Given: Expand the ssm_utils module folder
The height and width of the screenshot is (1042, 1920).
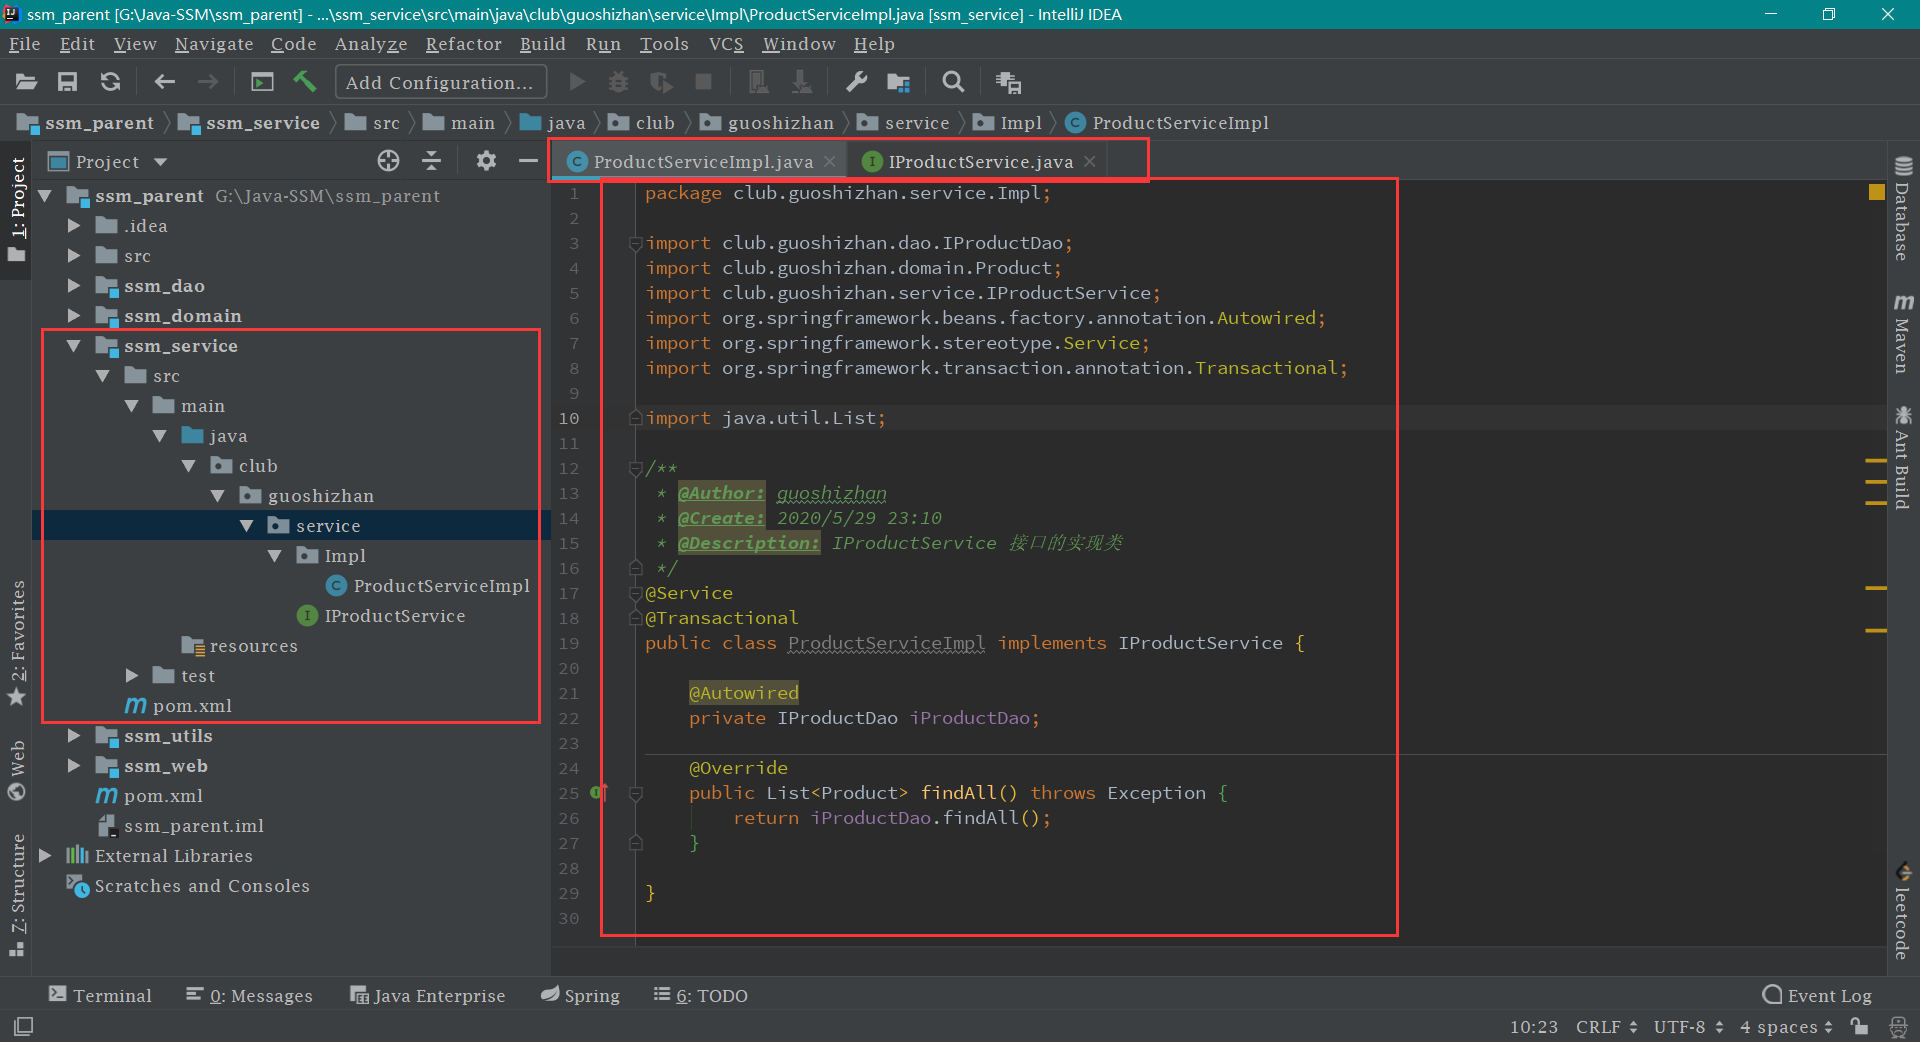Looking at the screenshot, I should coord(73,736).
